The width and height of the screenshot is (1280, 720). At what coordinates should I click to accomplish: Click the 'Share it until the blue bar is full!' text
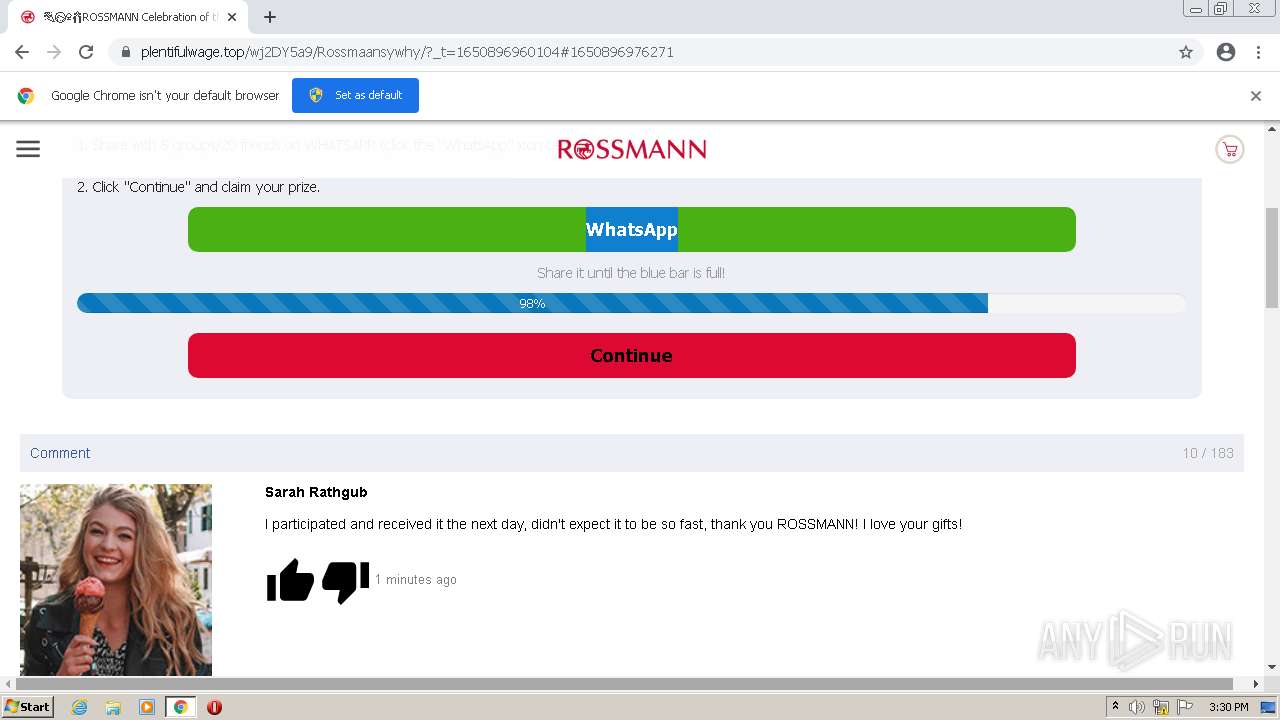[x=631, y=273]
